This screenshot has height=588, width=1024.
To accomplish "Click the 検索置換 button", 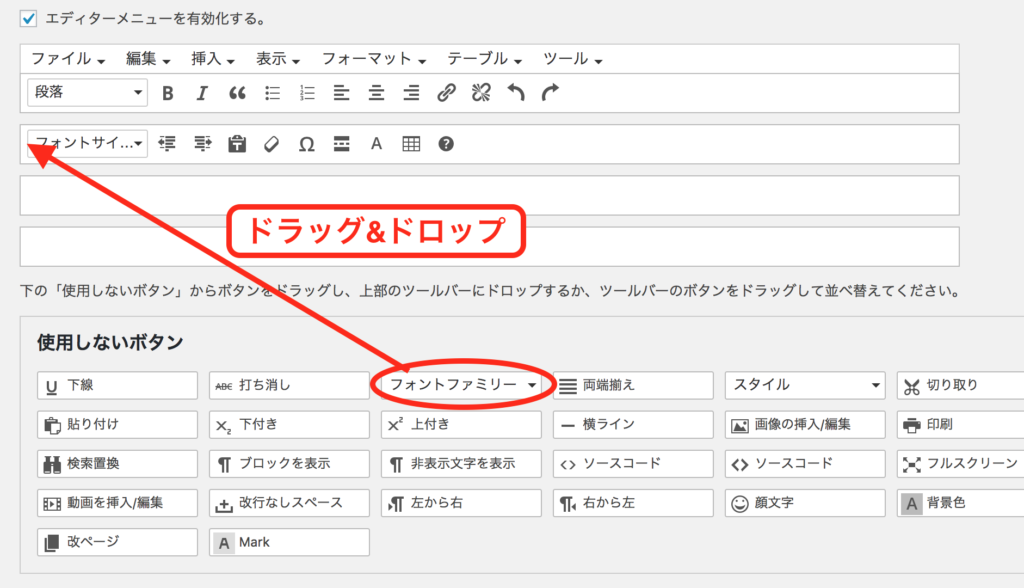I will 118,464.
